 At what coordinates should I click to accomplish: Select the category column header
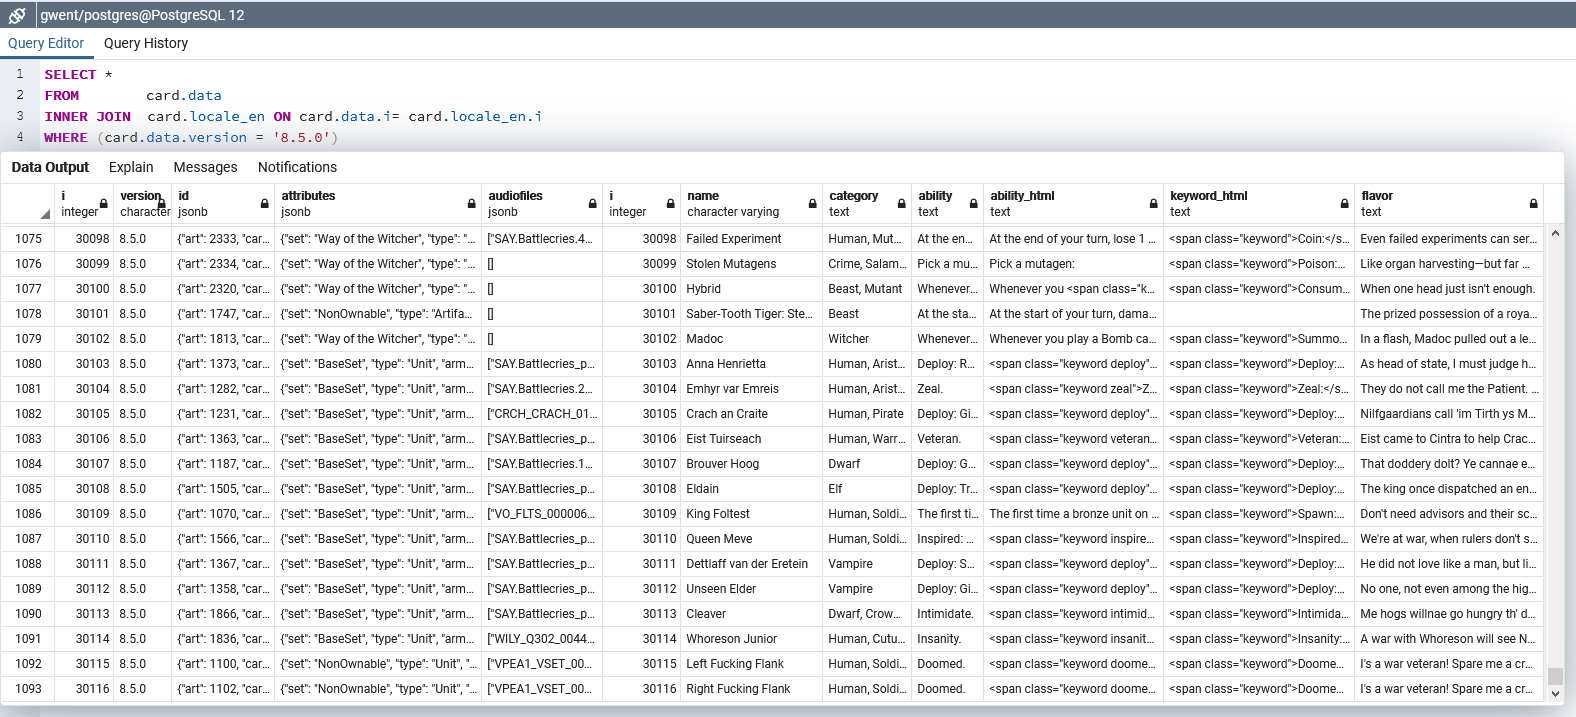pyautogui.click(x=867, y=204)
